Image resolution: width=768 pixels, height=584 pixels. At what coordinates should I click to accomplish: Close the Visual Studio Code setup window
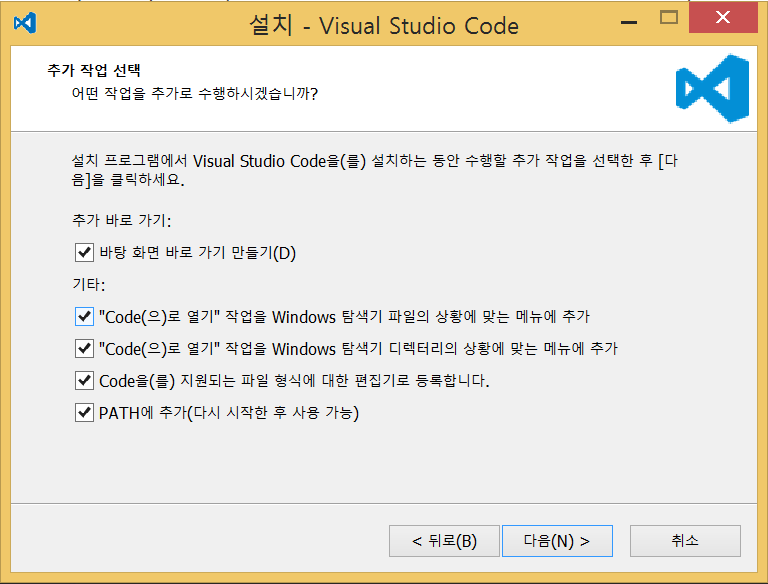[723, 18]
